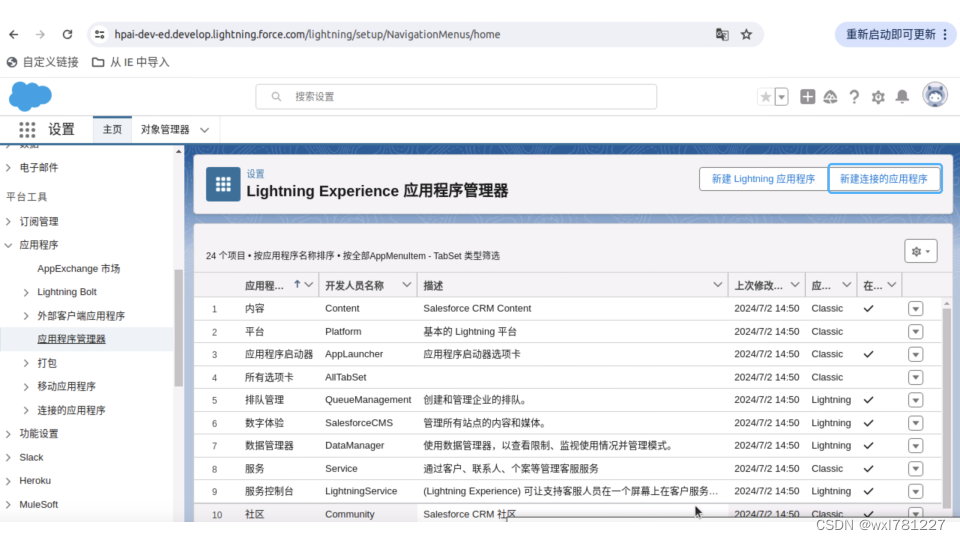
Task: Open the setup gear in header
Action: point(878,97)
